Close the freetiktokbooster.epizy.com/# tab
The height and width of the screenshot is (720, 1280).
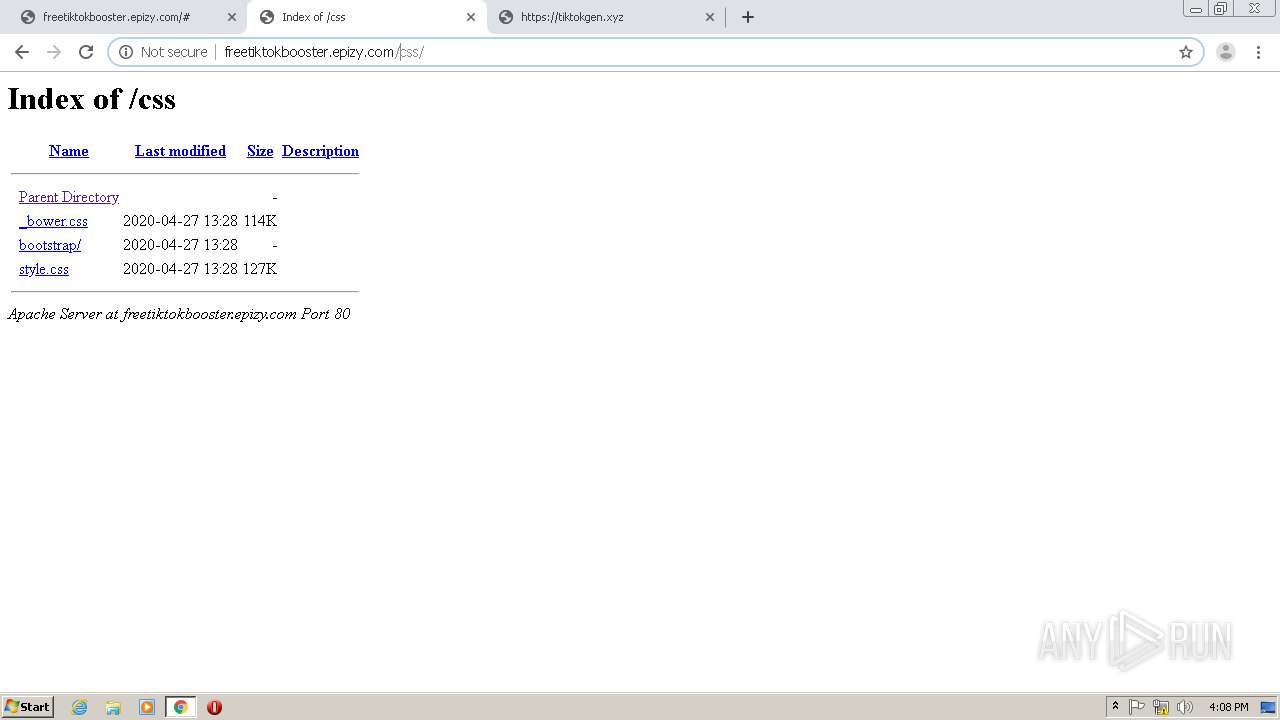pos(232,17)
